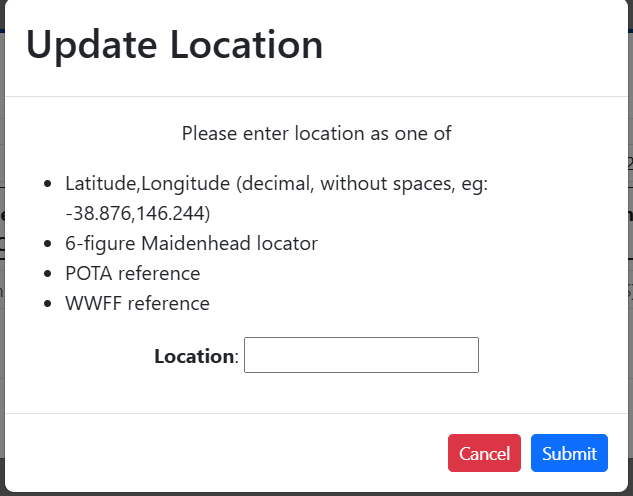
Task: Select the 6-figure Maidenhead locator item
Action: point(191,244)
